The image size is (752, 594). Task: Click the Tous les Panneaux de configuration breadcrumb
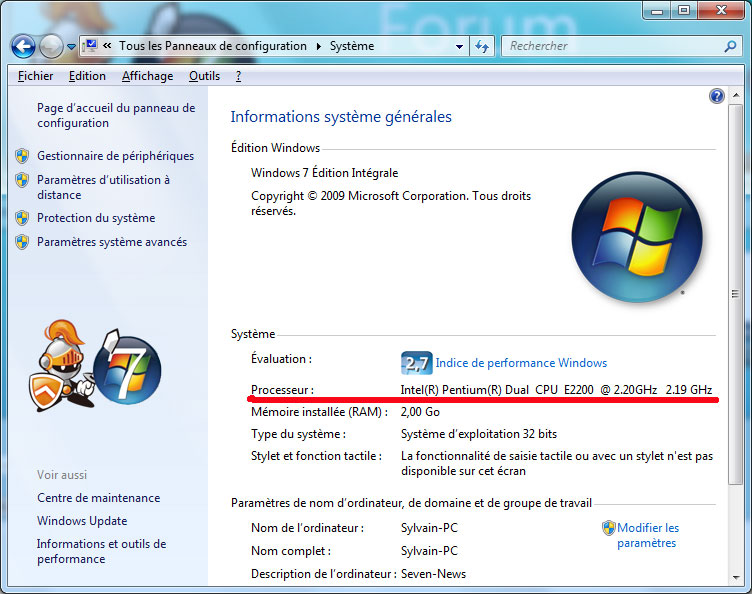coord(213,46)
